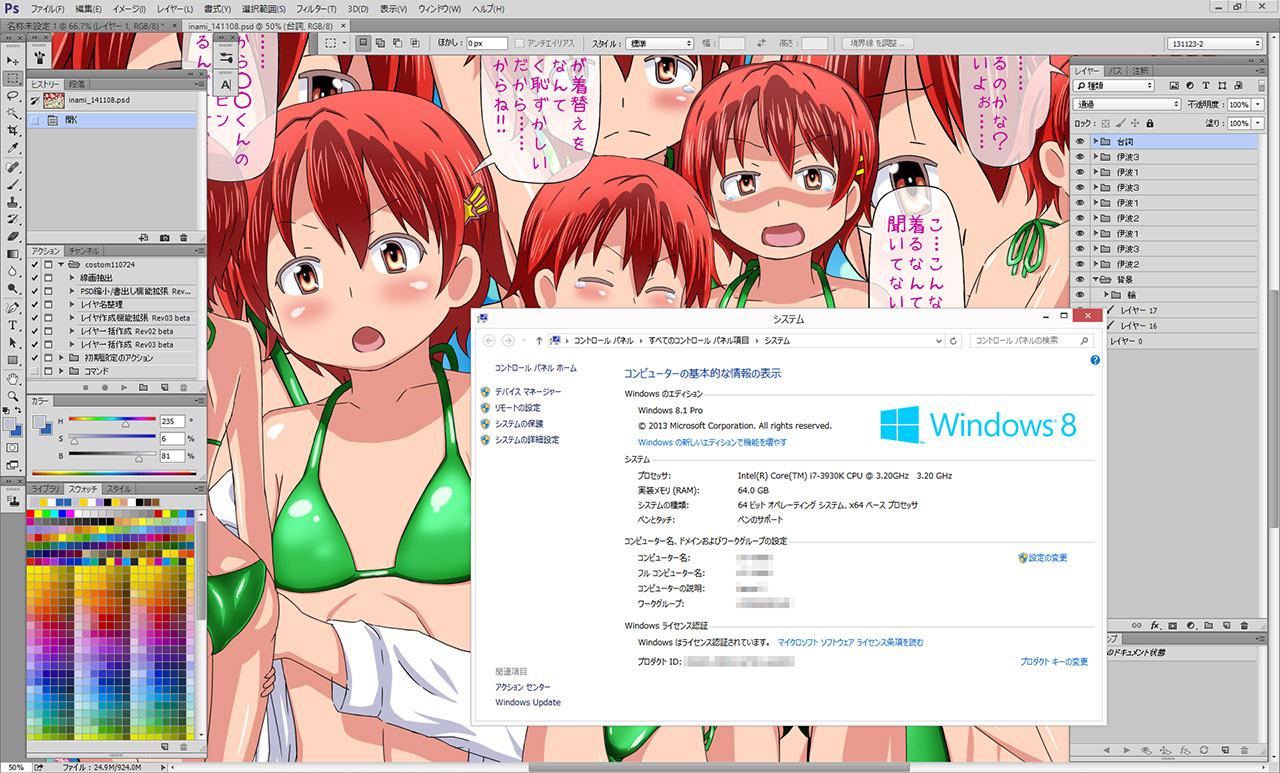The height and width of the screenshot is (773, 1280).
Task: Select the Magic Wand tool
Action: [13, 113]
